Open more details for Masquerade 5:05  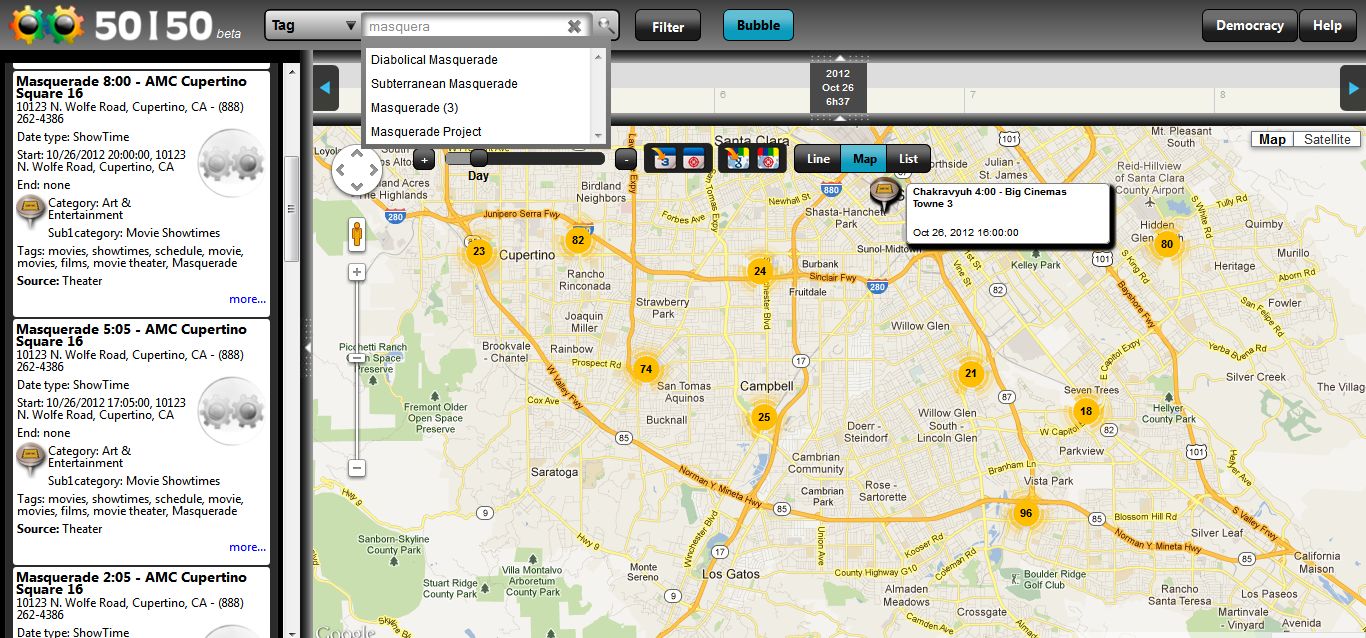247,547
